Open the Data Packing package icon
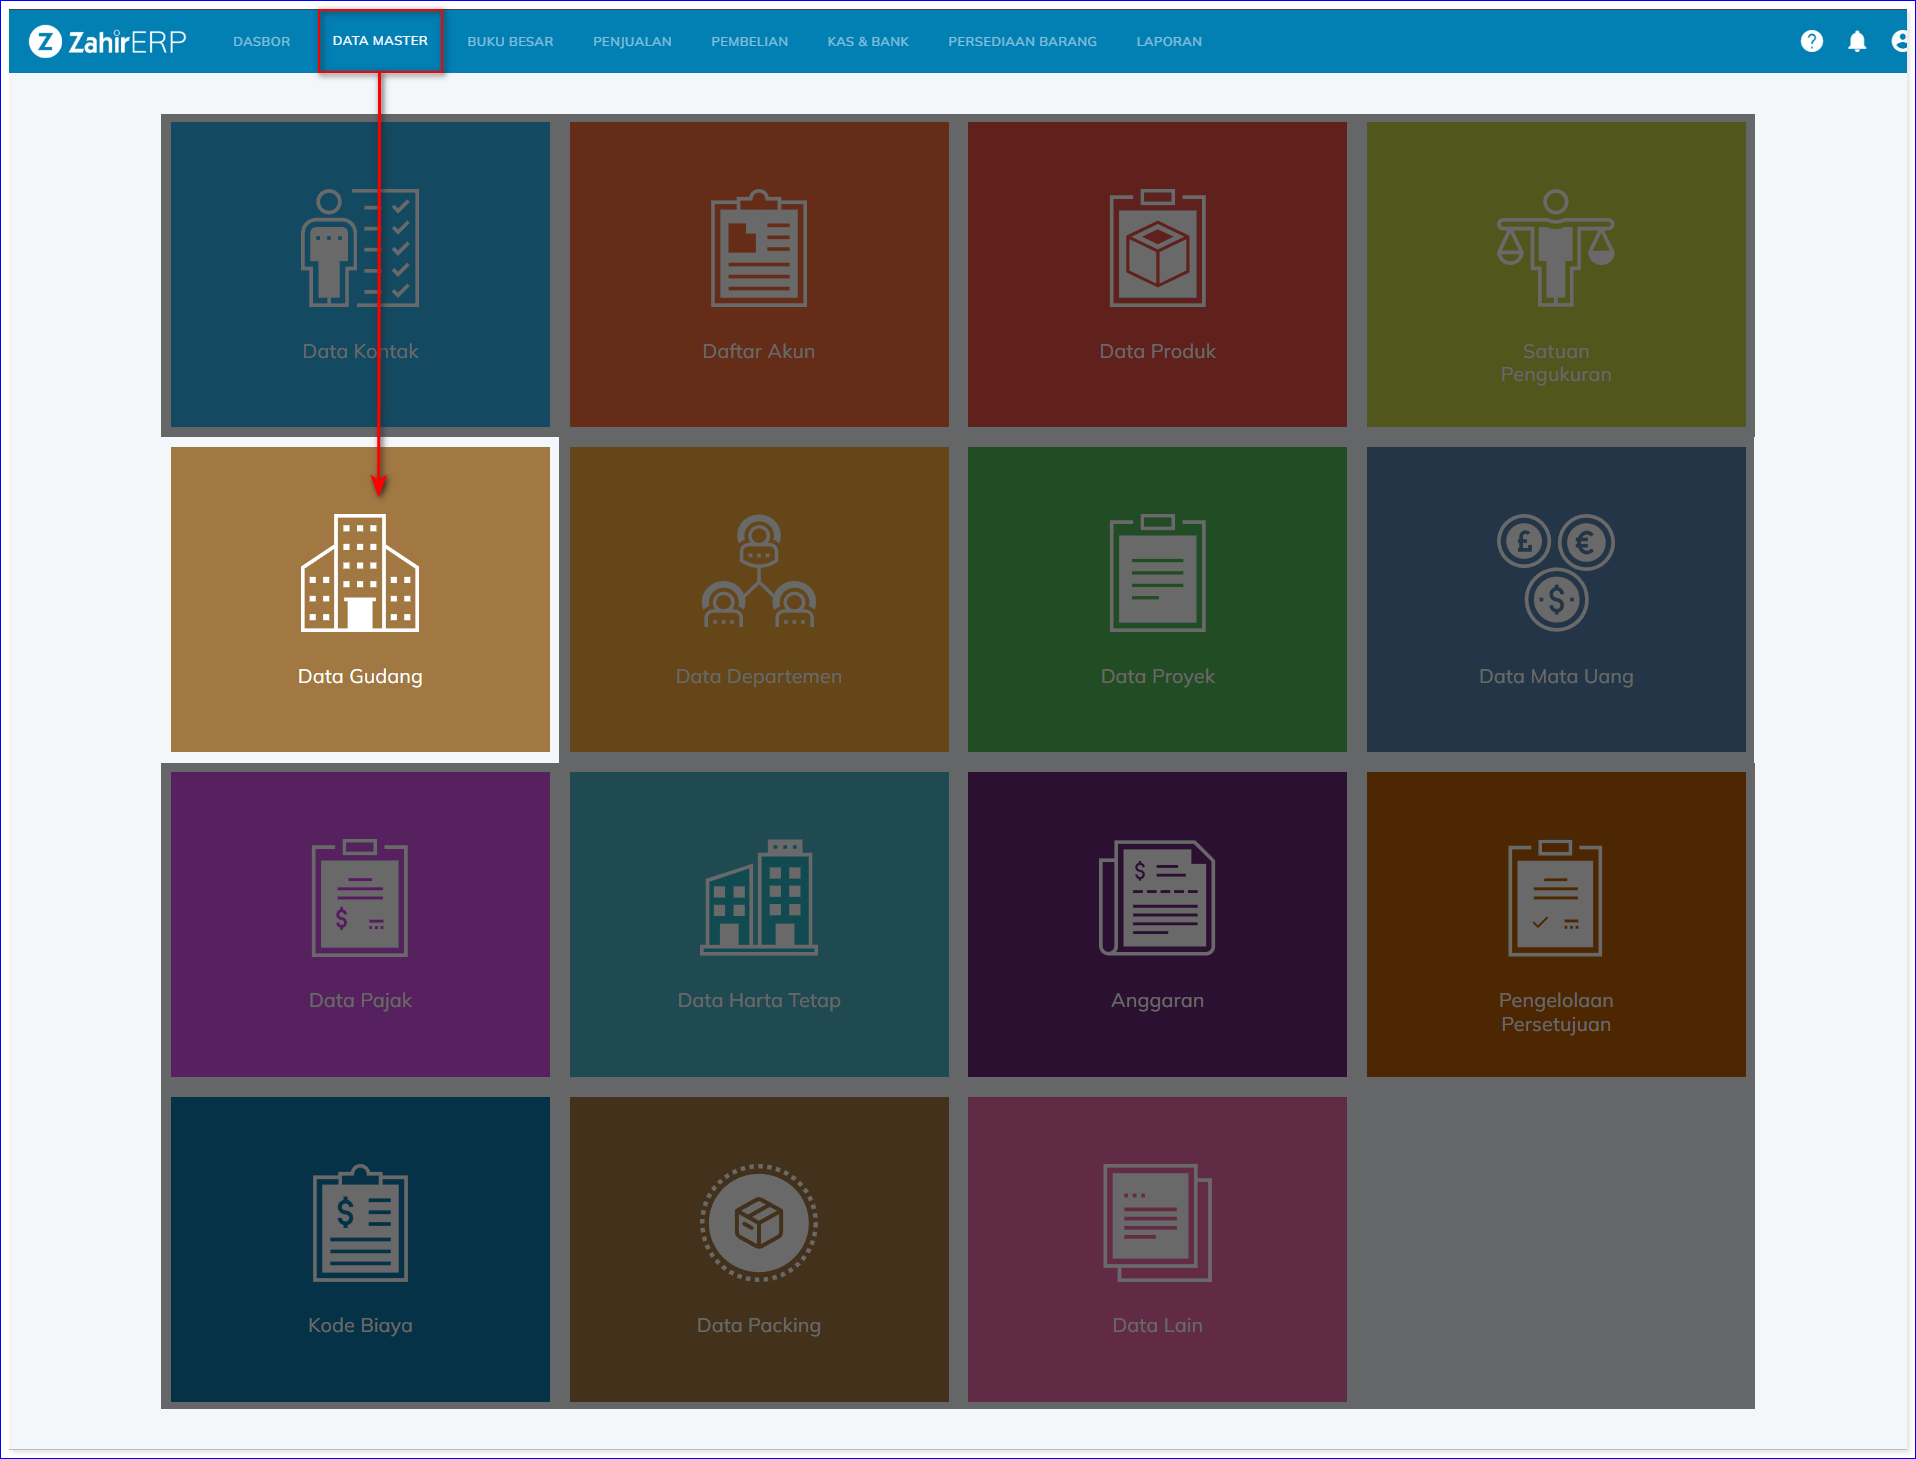This screenshot has height=1459, width=1916. point(758,1222)
